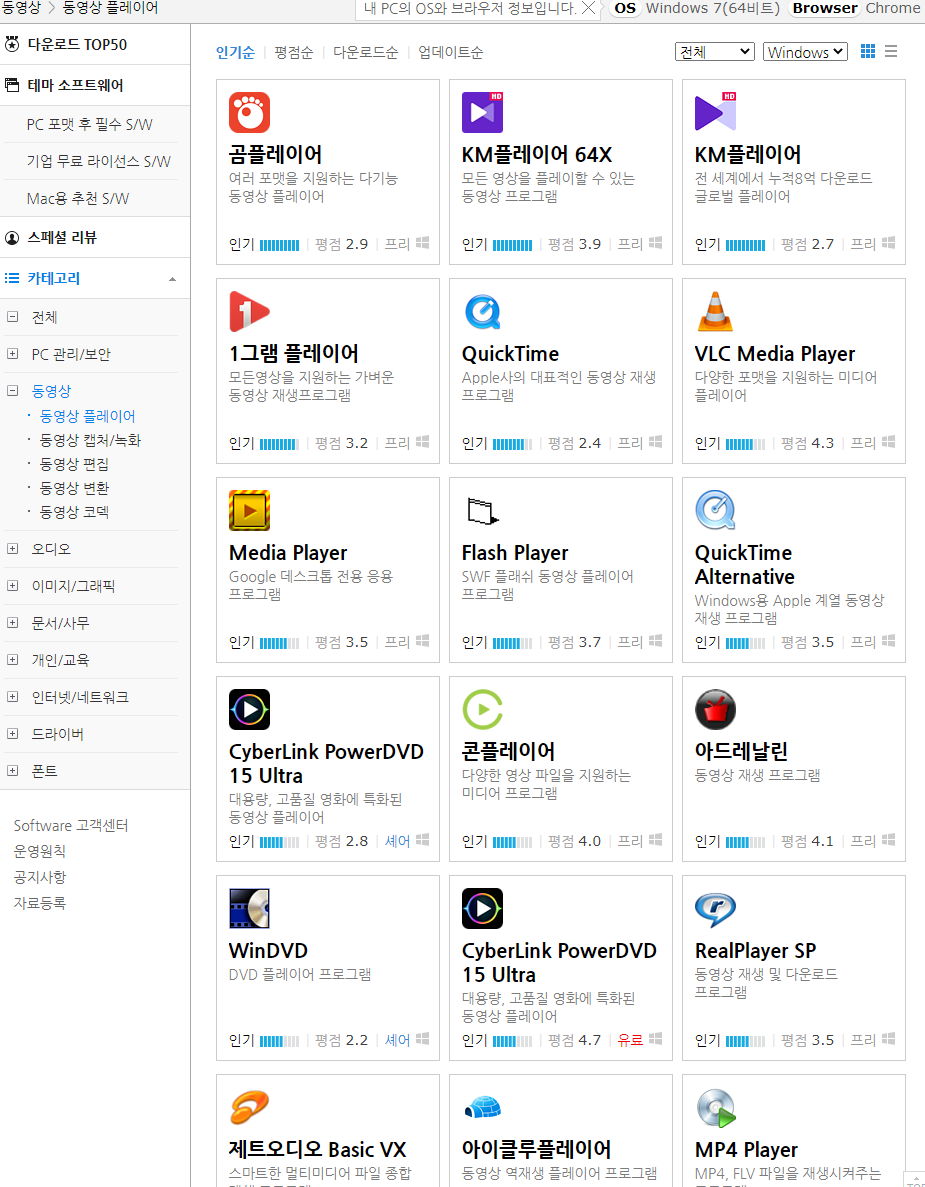Open 공지사항 link
The width and height of the screenshot is (925, 1187).
[39, 877]
